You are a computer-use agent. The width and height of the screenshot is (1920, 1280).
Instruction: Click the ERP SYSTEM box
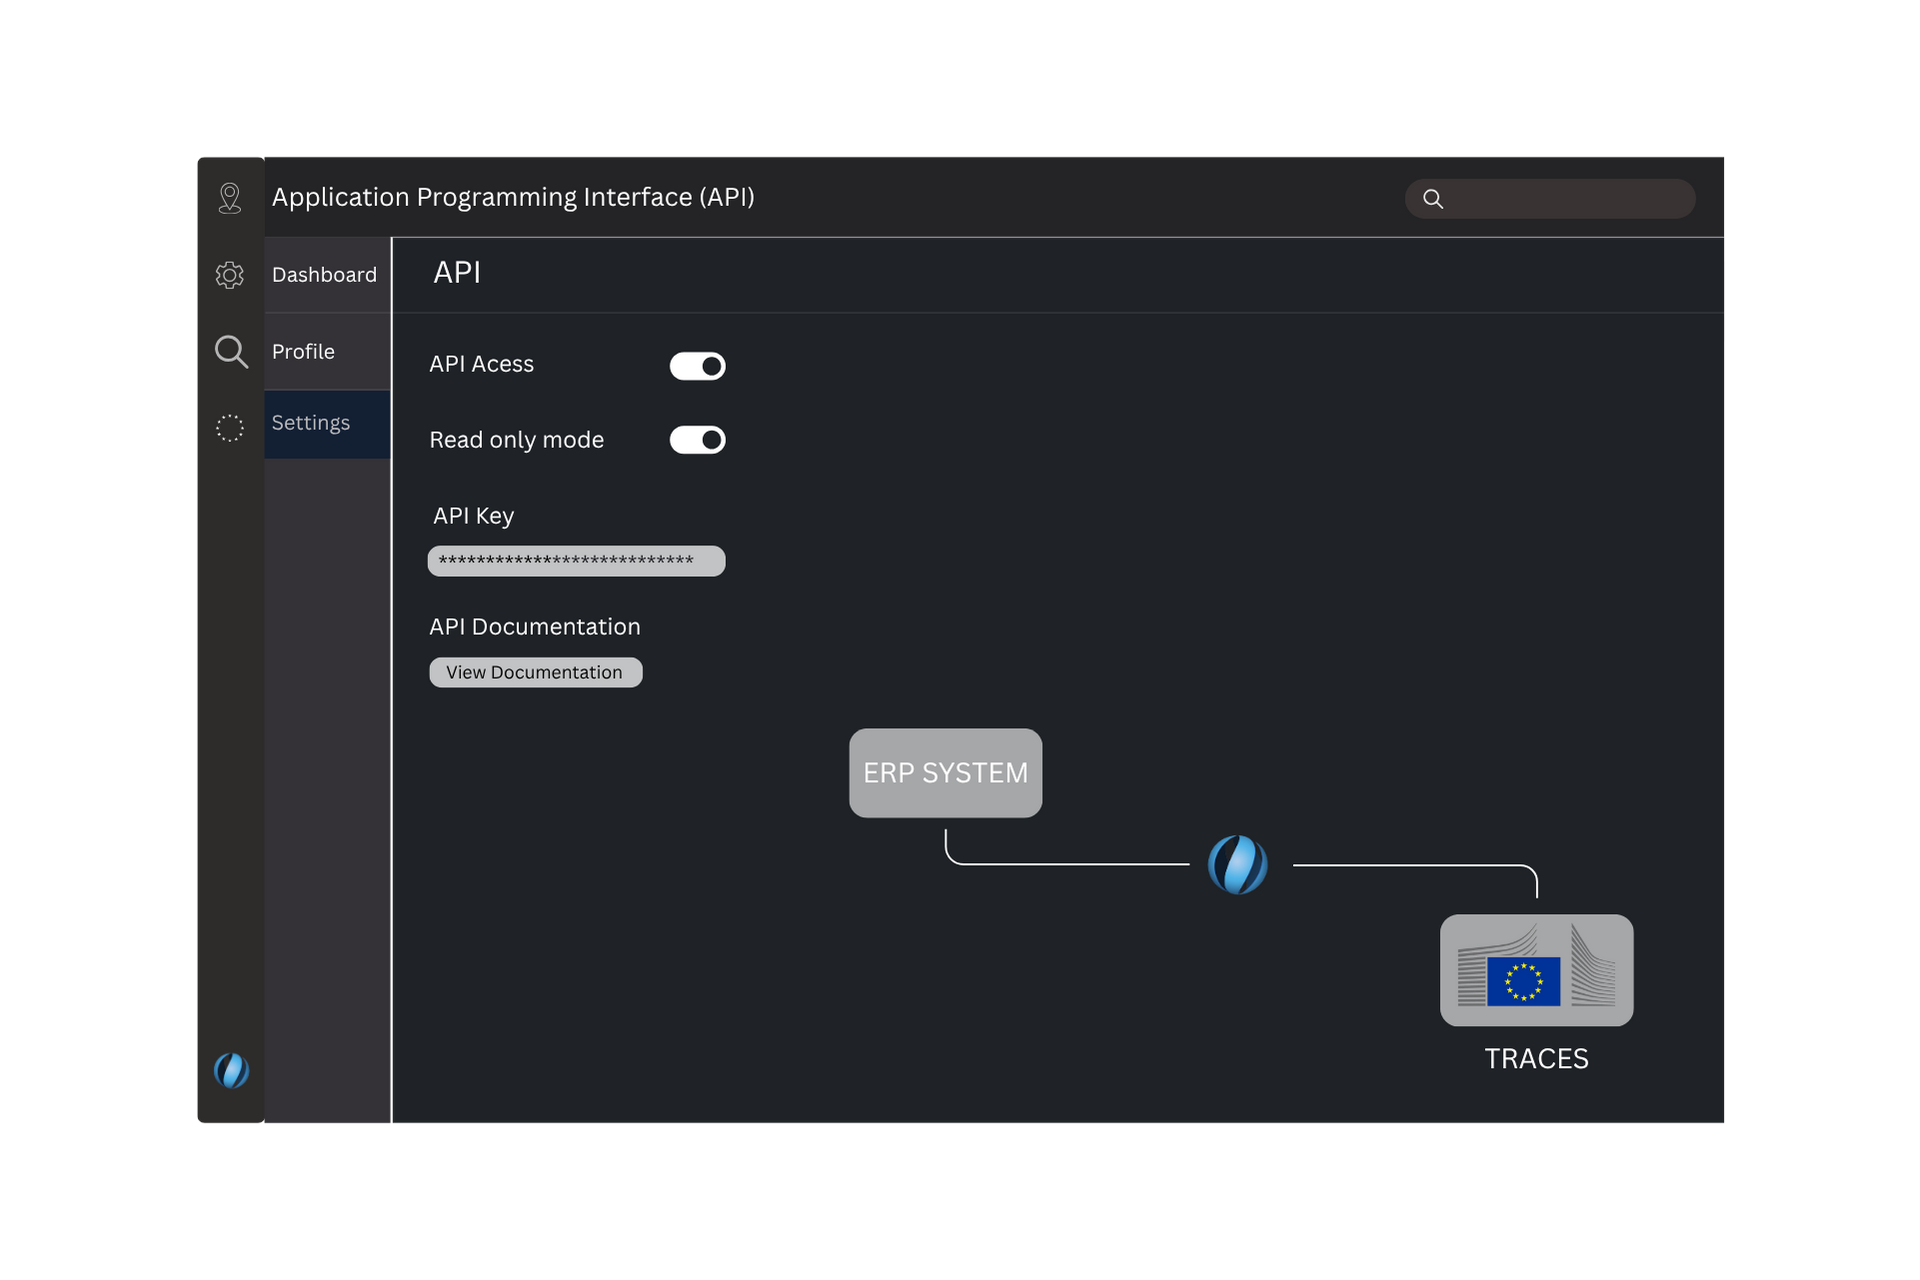[945, 773]
